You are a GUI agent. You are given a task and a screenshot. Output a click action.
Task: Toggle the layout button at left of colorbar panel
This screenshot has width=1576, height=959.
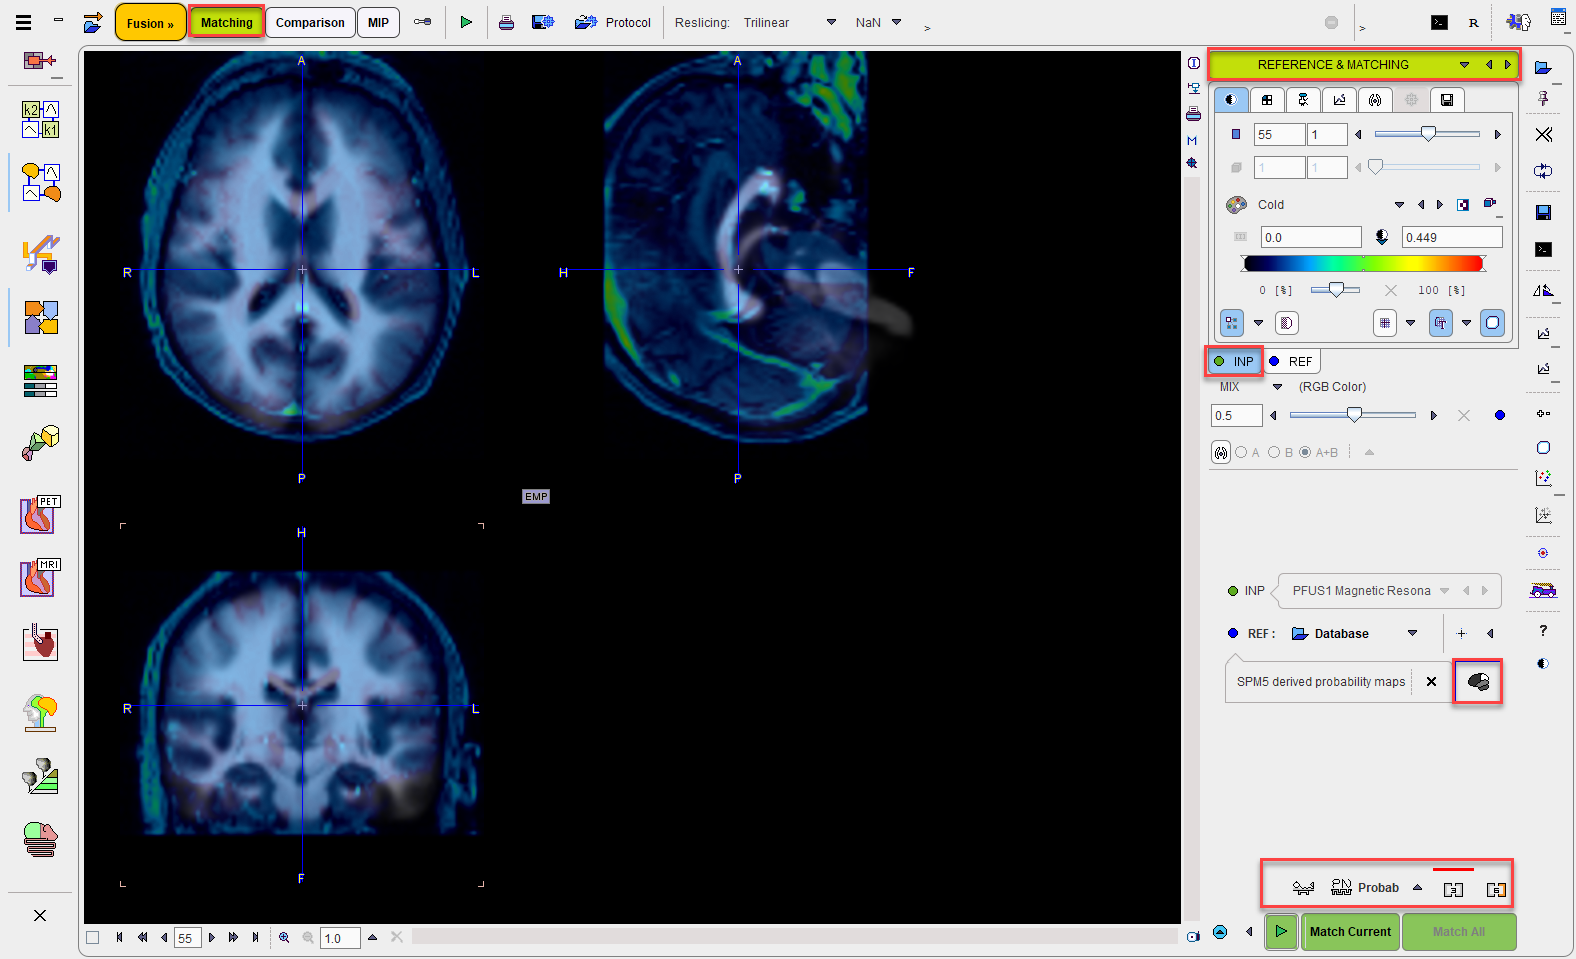(x=1231, y=322)
